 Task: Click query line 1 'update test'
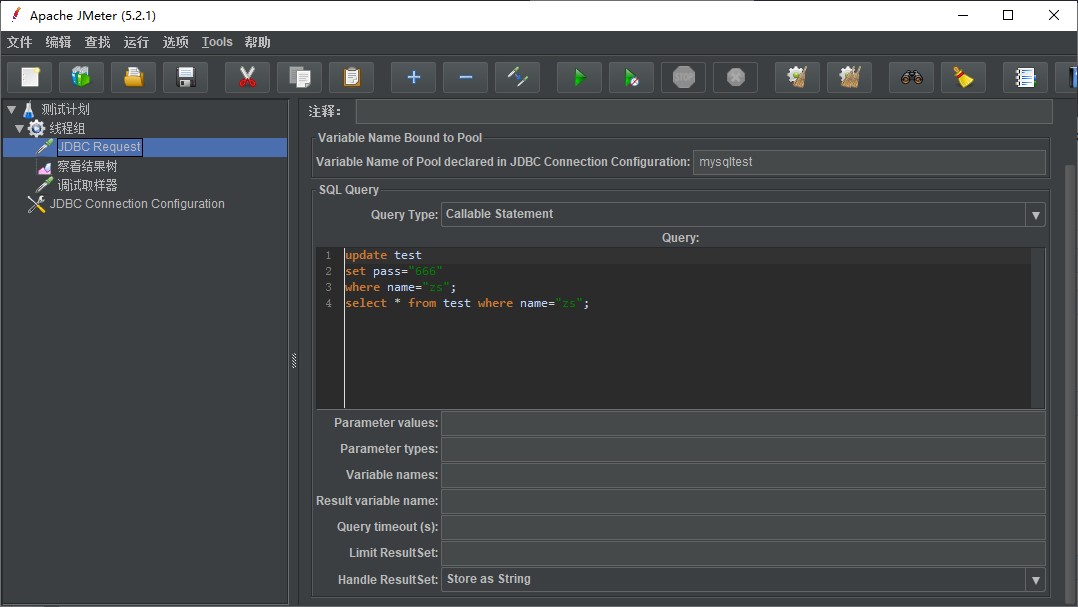384,255
